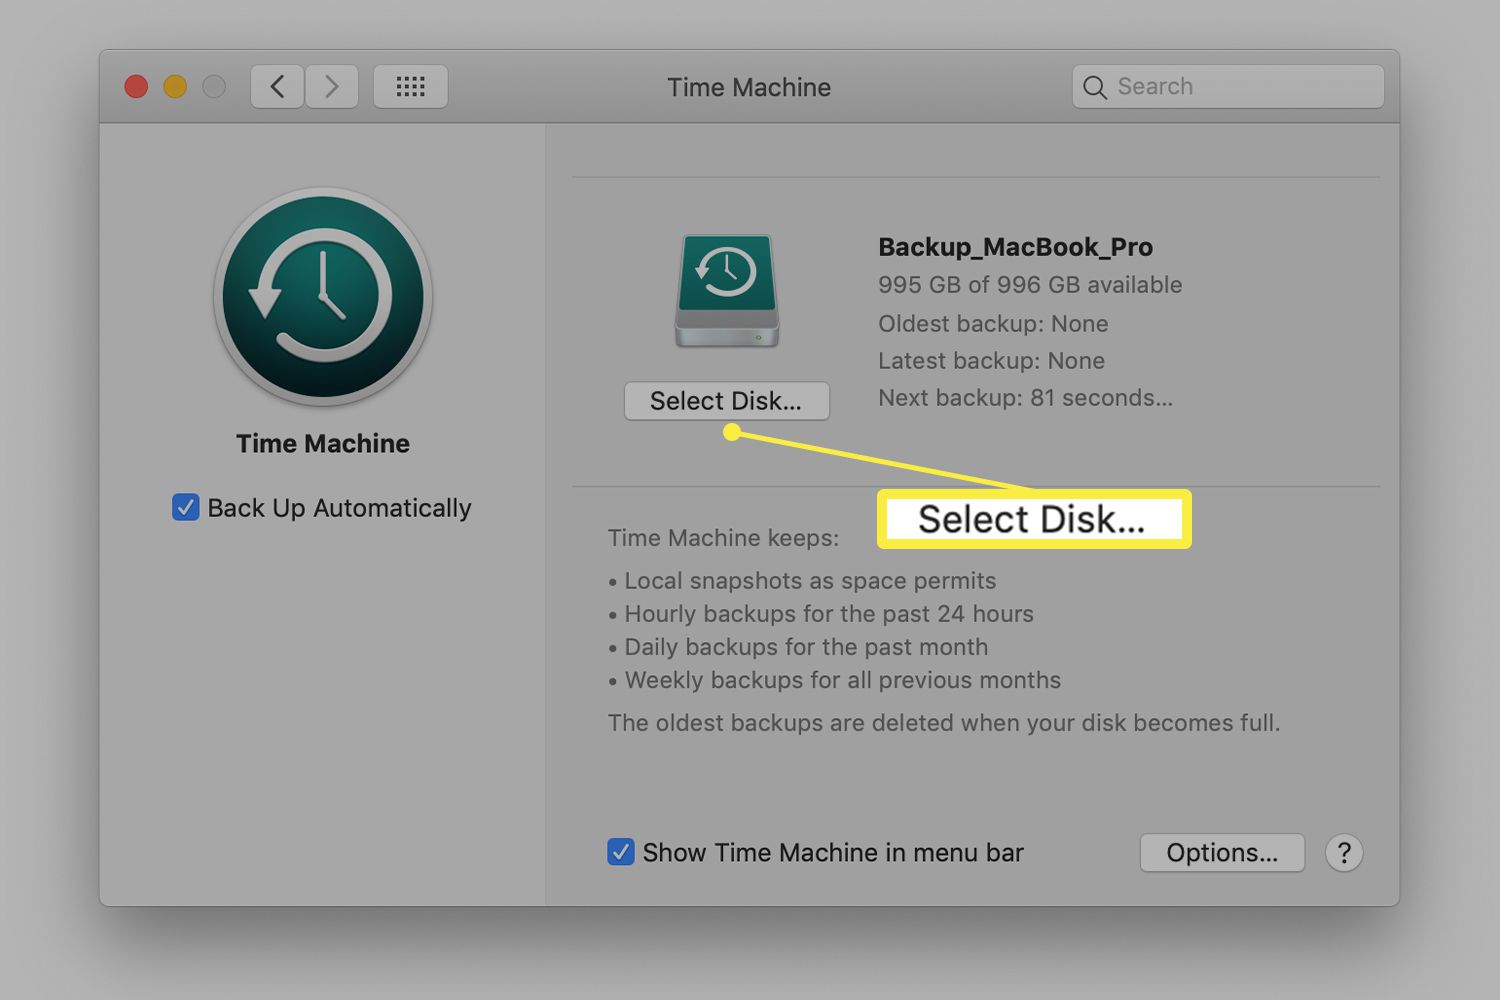Toggle the Back Up Automatically checkbox
Image resolution: width=1500 pixels, height=1000 pixels.
(x=186, y=508)
